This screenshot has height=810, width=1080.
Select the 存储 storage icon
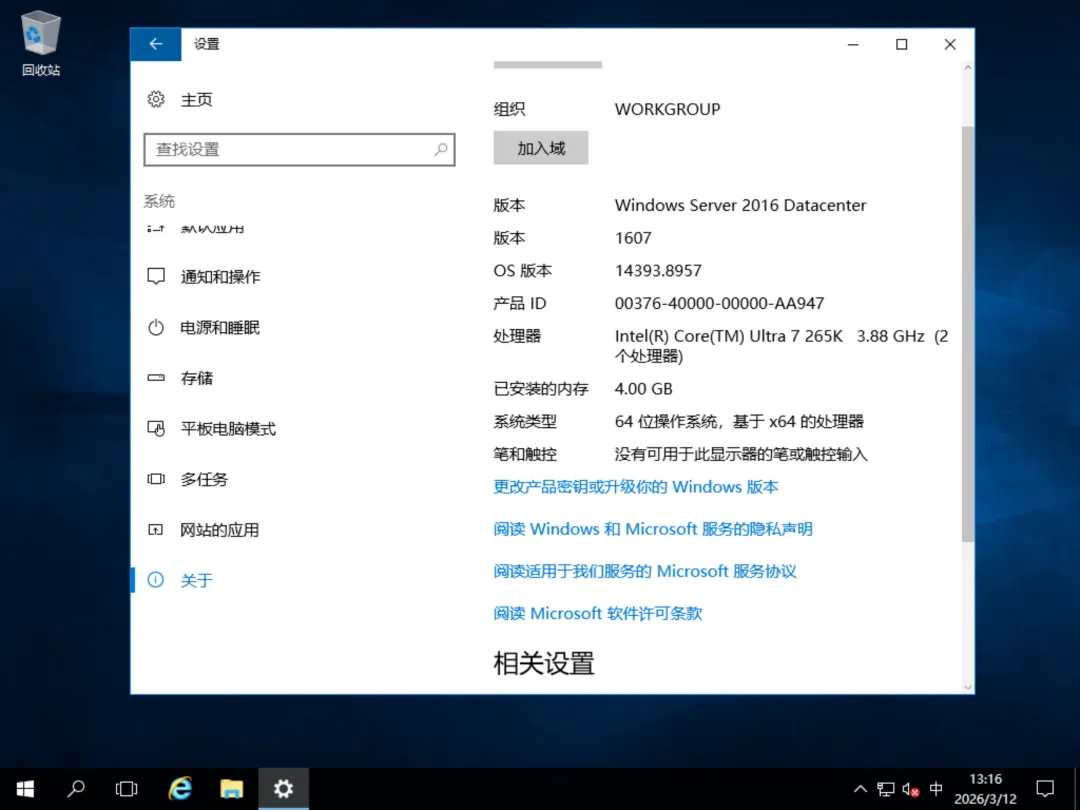[156, 377]
